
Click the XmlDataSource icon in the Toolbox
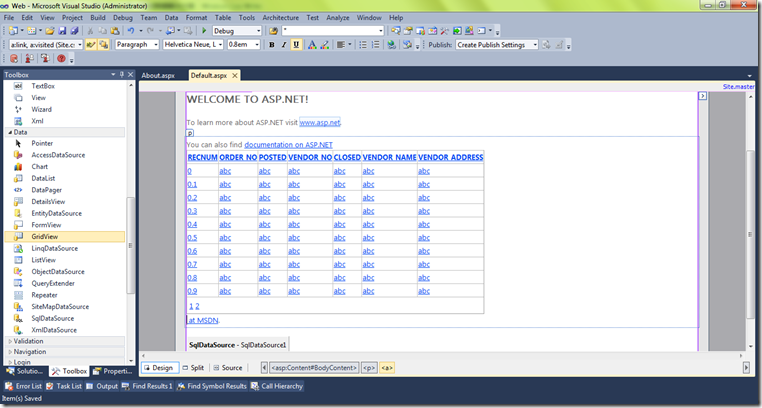click(18, 330)
